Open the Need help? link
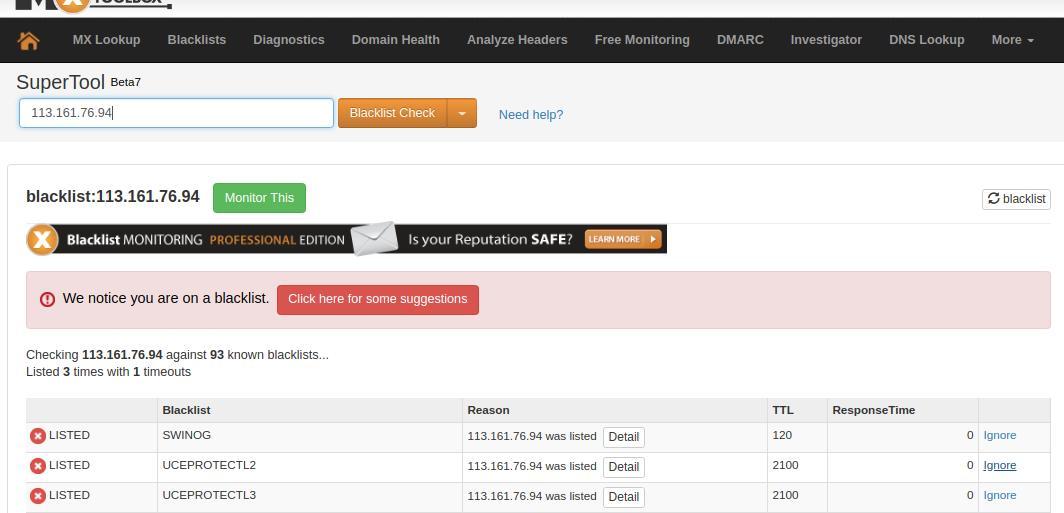 (531, 115)
